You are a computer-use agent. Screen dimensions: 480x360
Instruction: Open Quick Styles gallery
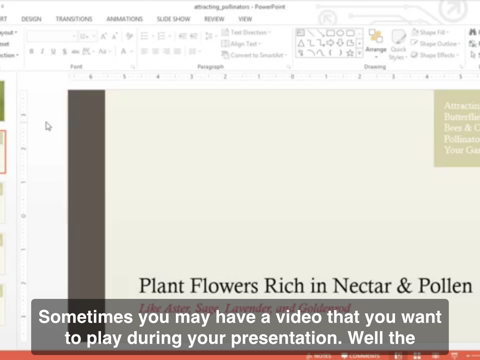click(x=398, y=44)
